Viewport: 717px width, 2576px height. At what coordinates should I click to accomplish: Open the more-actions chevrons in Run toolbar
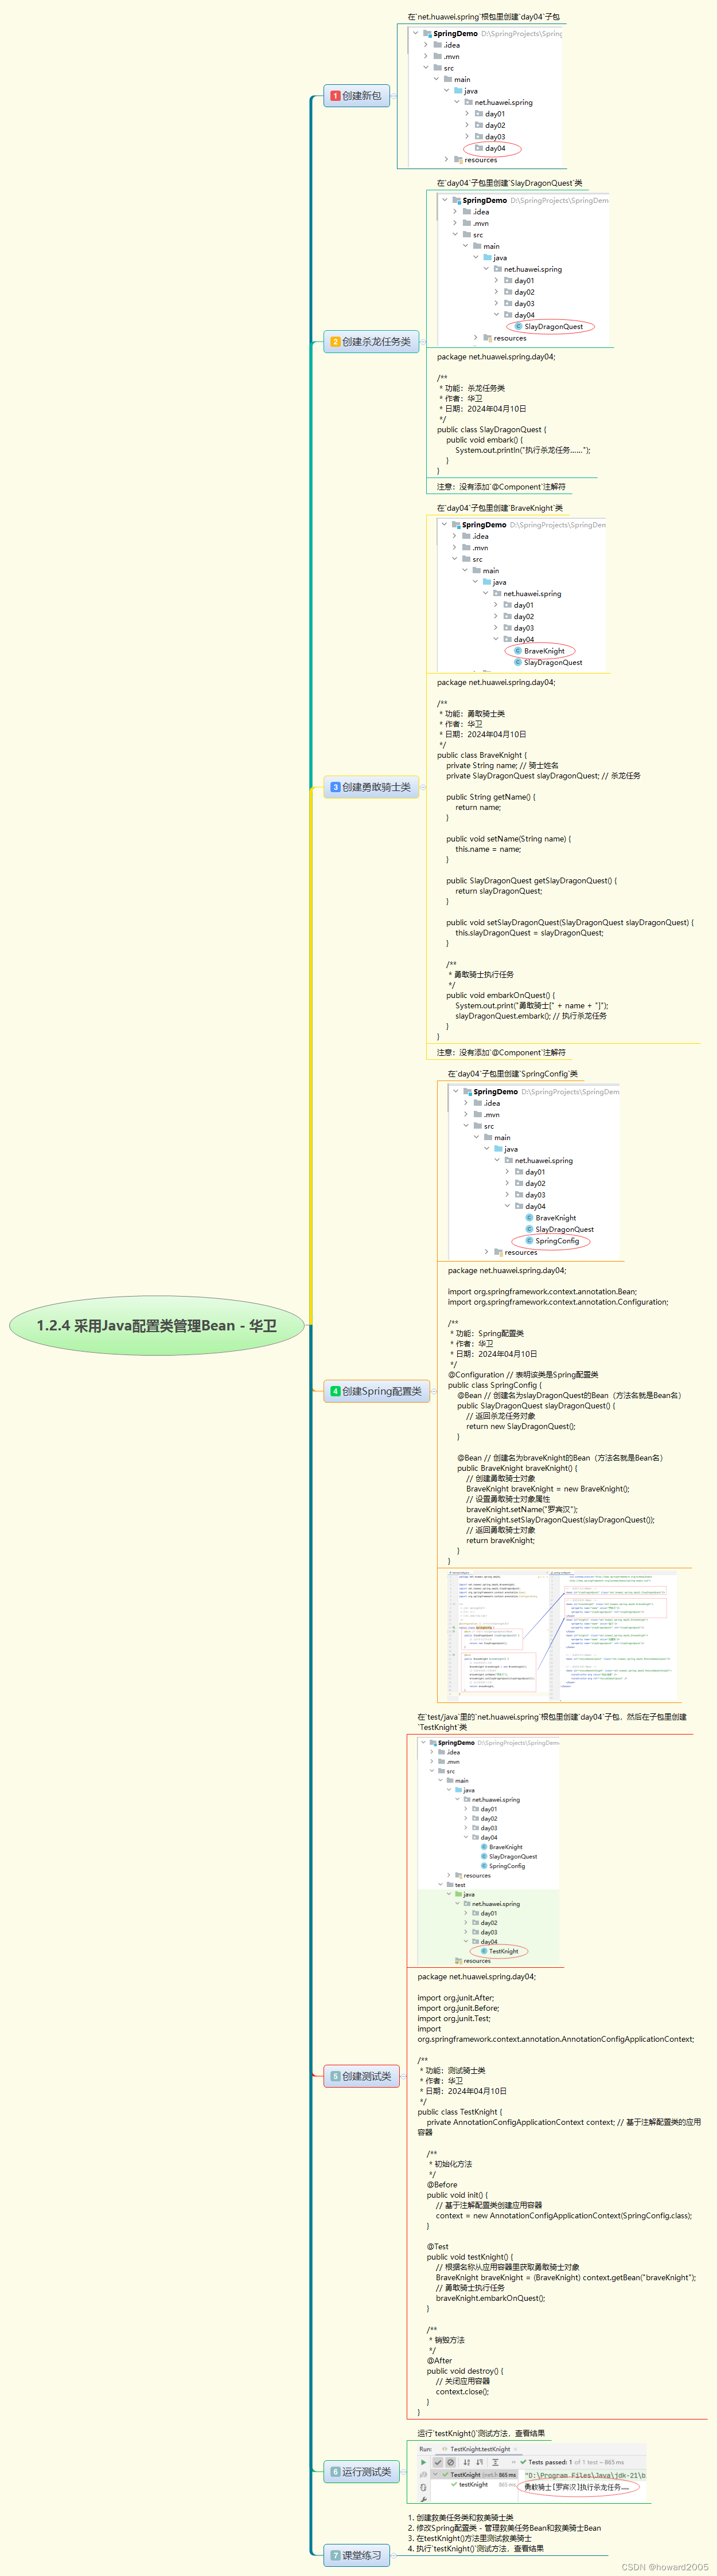point(513,2463)
